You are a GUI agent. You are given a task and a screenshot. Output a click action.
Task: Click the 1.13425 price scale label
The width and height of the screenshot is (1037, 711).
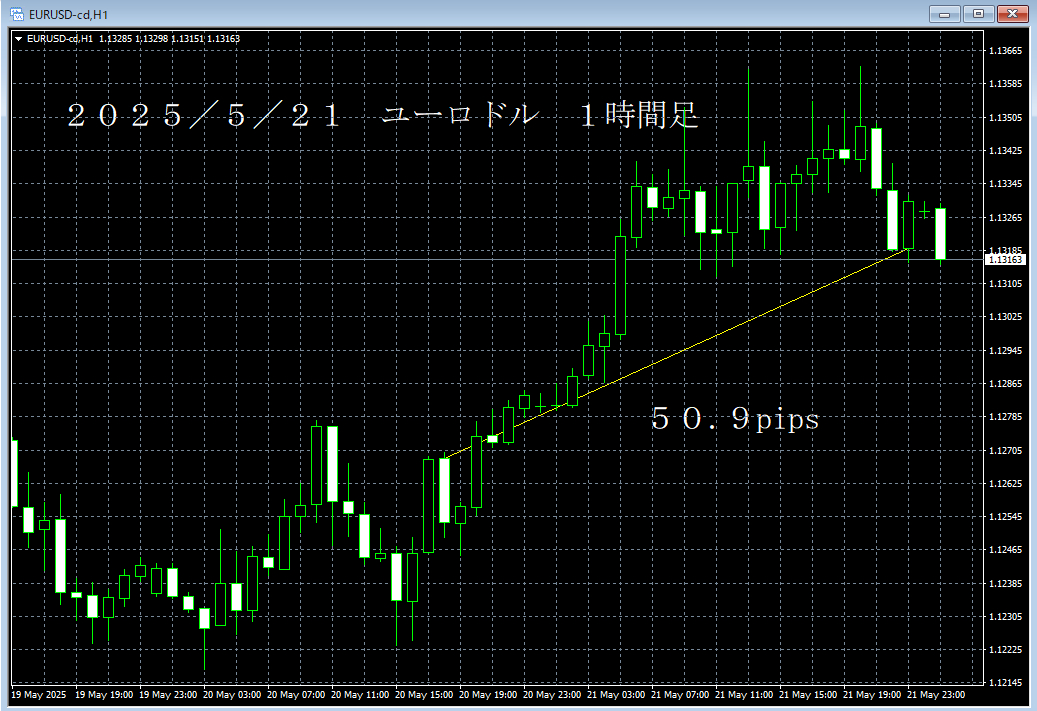coord(1005,151)
